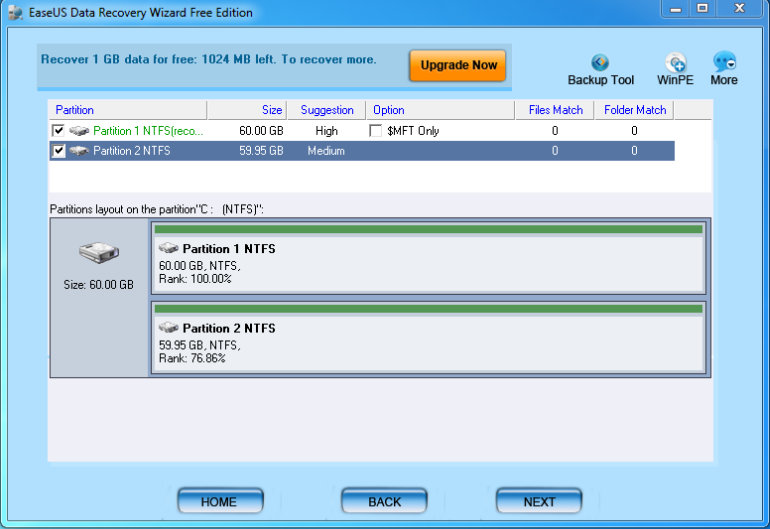770x529 pixels.
Task: Click the 60.00 GB size cell
Action: coord(261,131)
